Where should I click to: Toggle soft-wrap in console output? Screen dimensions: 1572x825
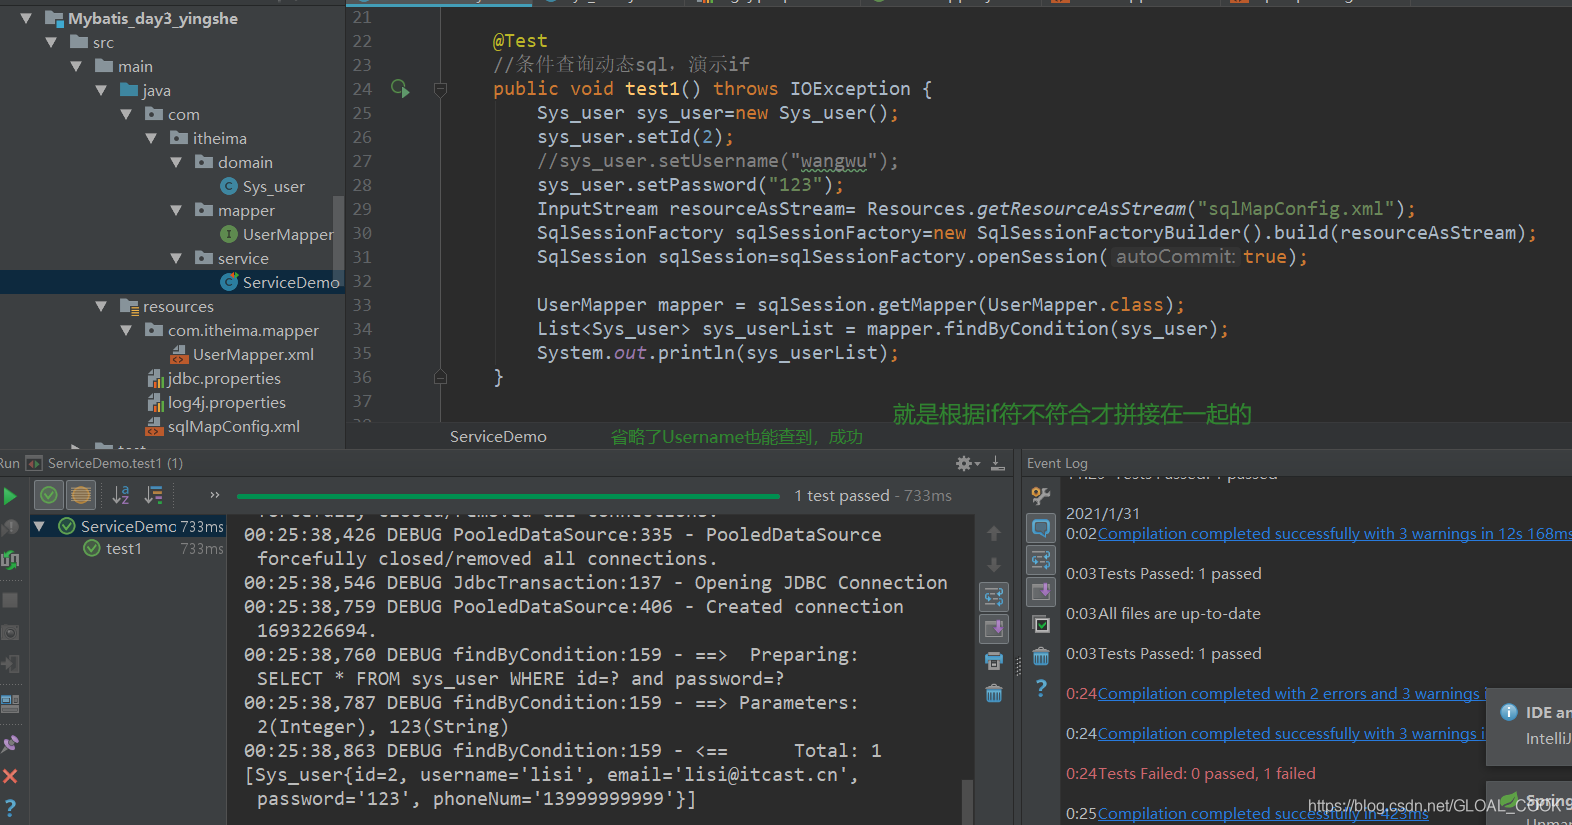point(994,597)
